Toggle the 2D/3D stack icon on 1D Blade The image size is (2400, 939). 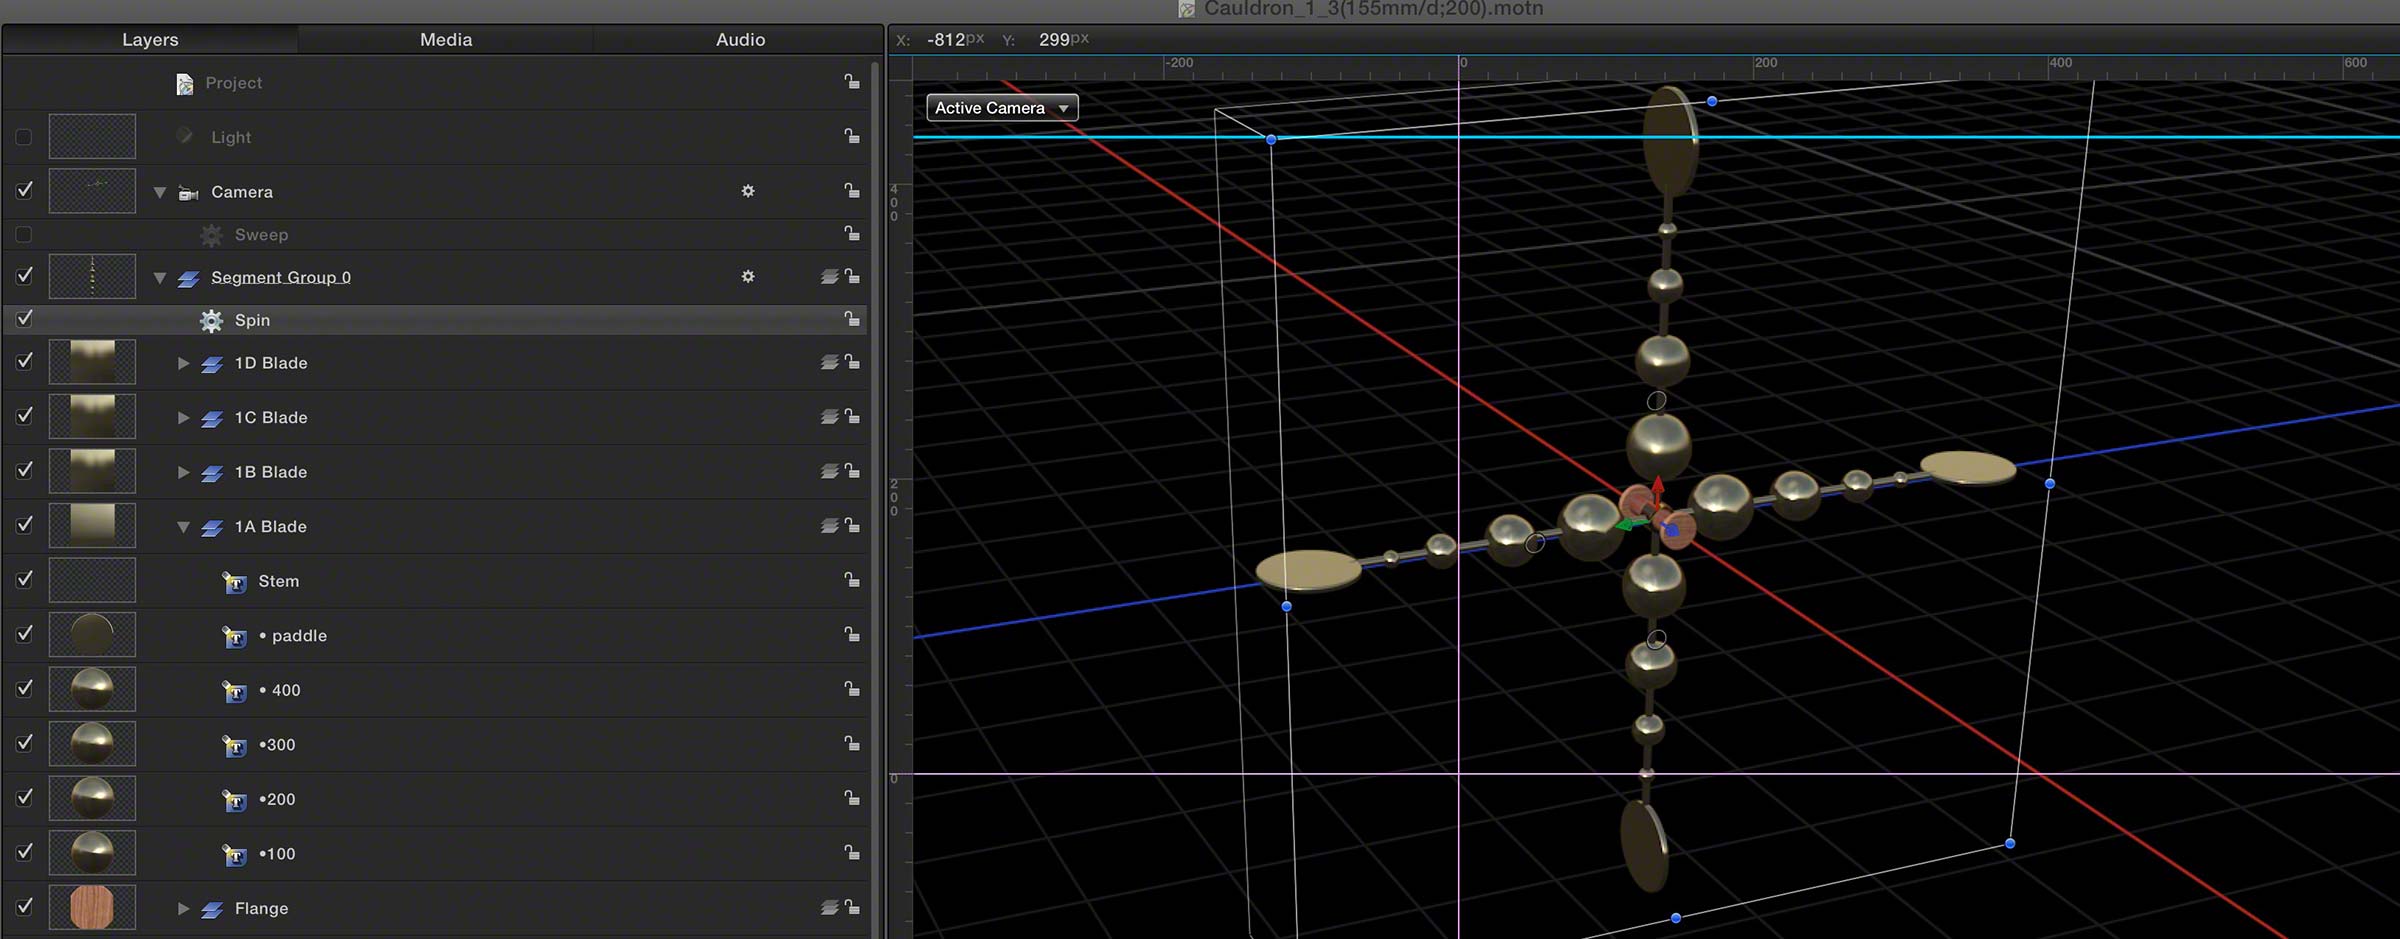[829, 362]
